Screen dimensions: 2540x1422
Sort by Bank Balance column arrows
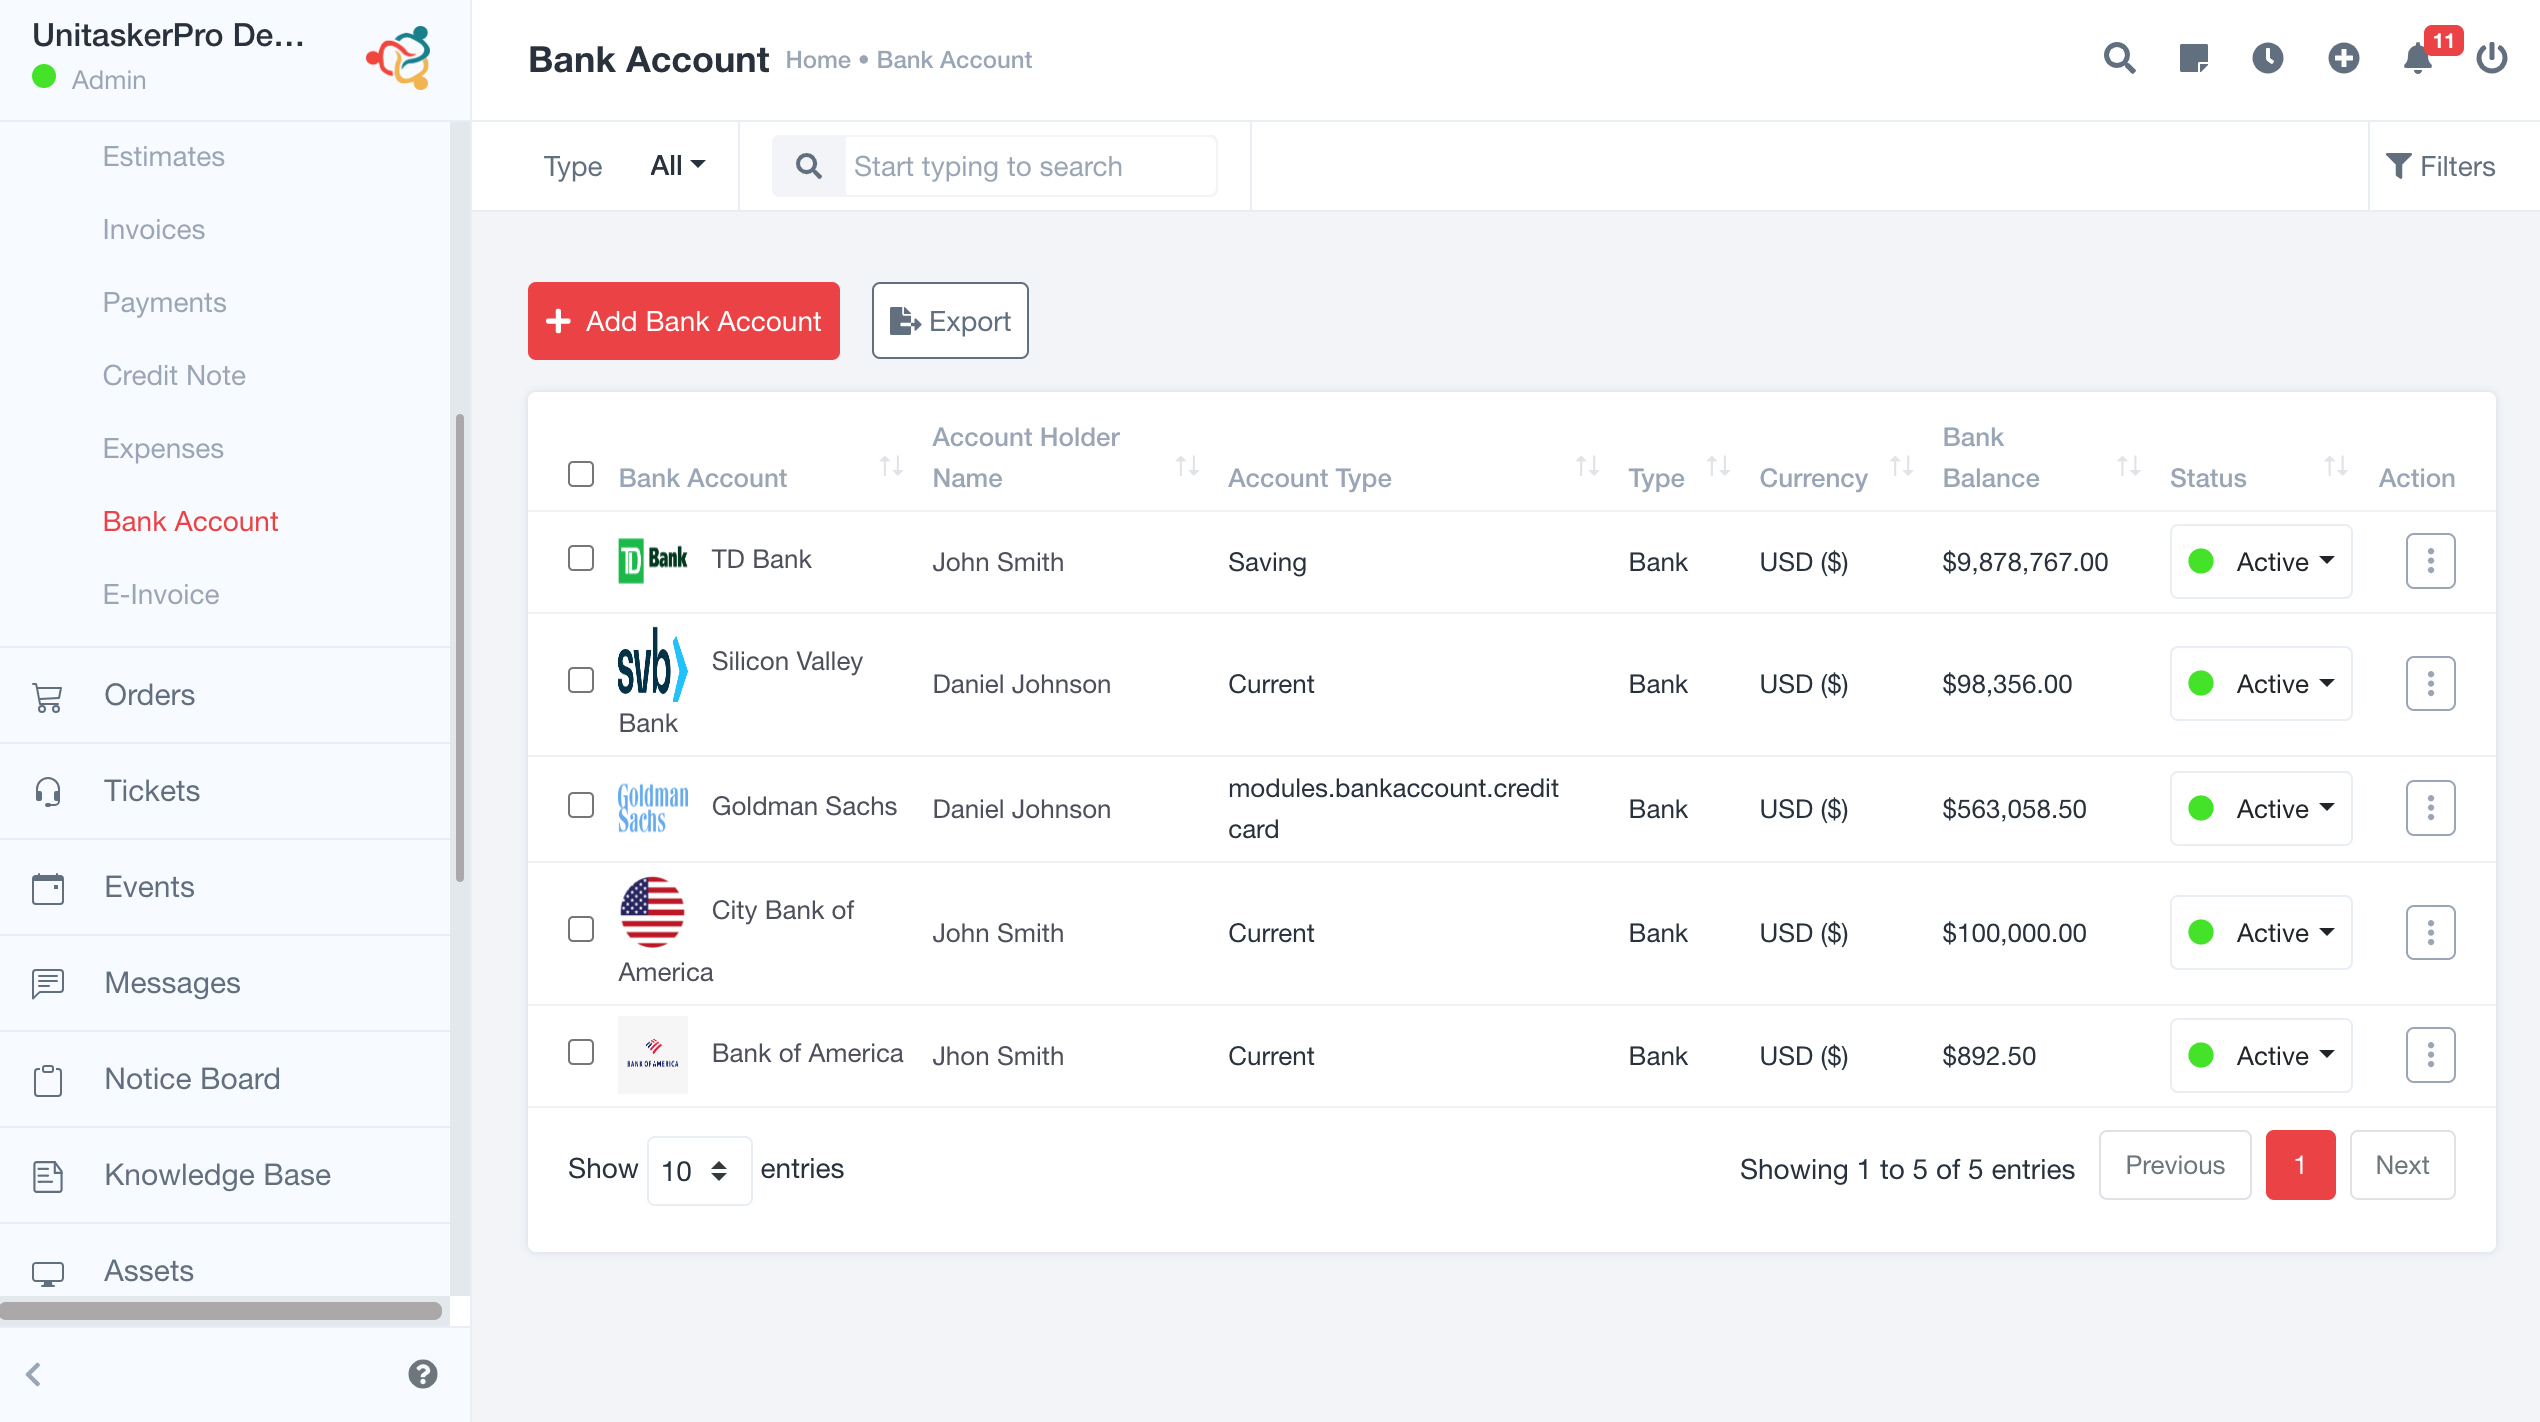click(x=2128, y=466)
